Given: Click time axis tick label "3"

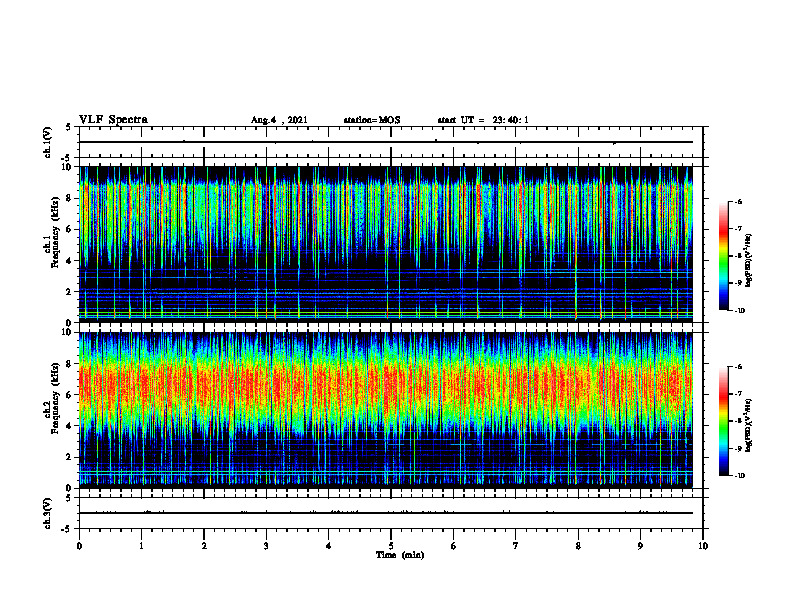Looking at the screenshot, I should tap(266, 546).
